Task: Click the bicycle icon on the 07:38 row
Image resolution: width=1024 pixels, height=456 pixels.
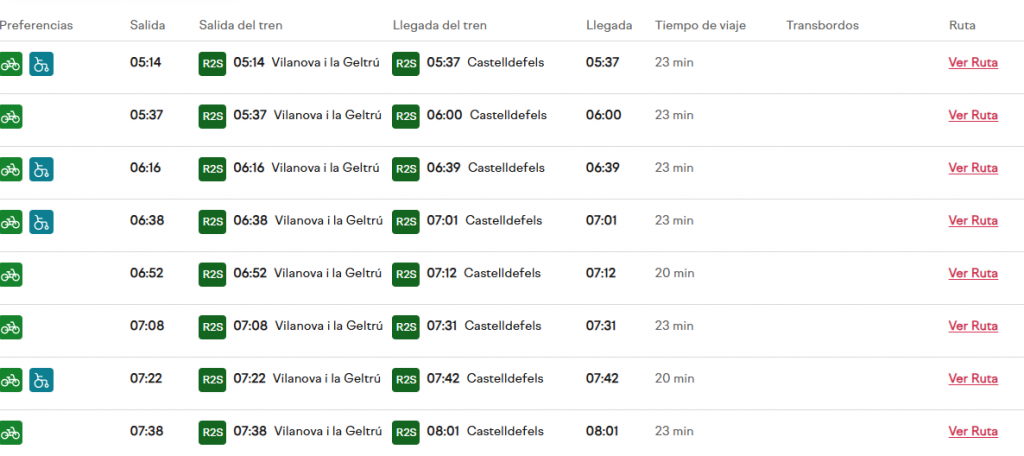Action: pos(10,433)
